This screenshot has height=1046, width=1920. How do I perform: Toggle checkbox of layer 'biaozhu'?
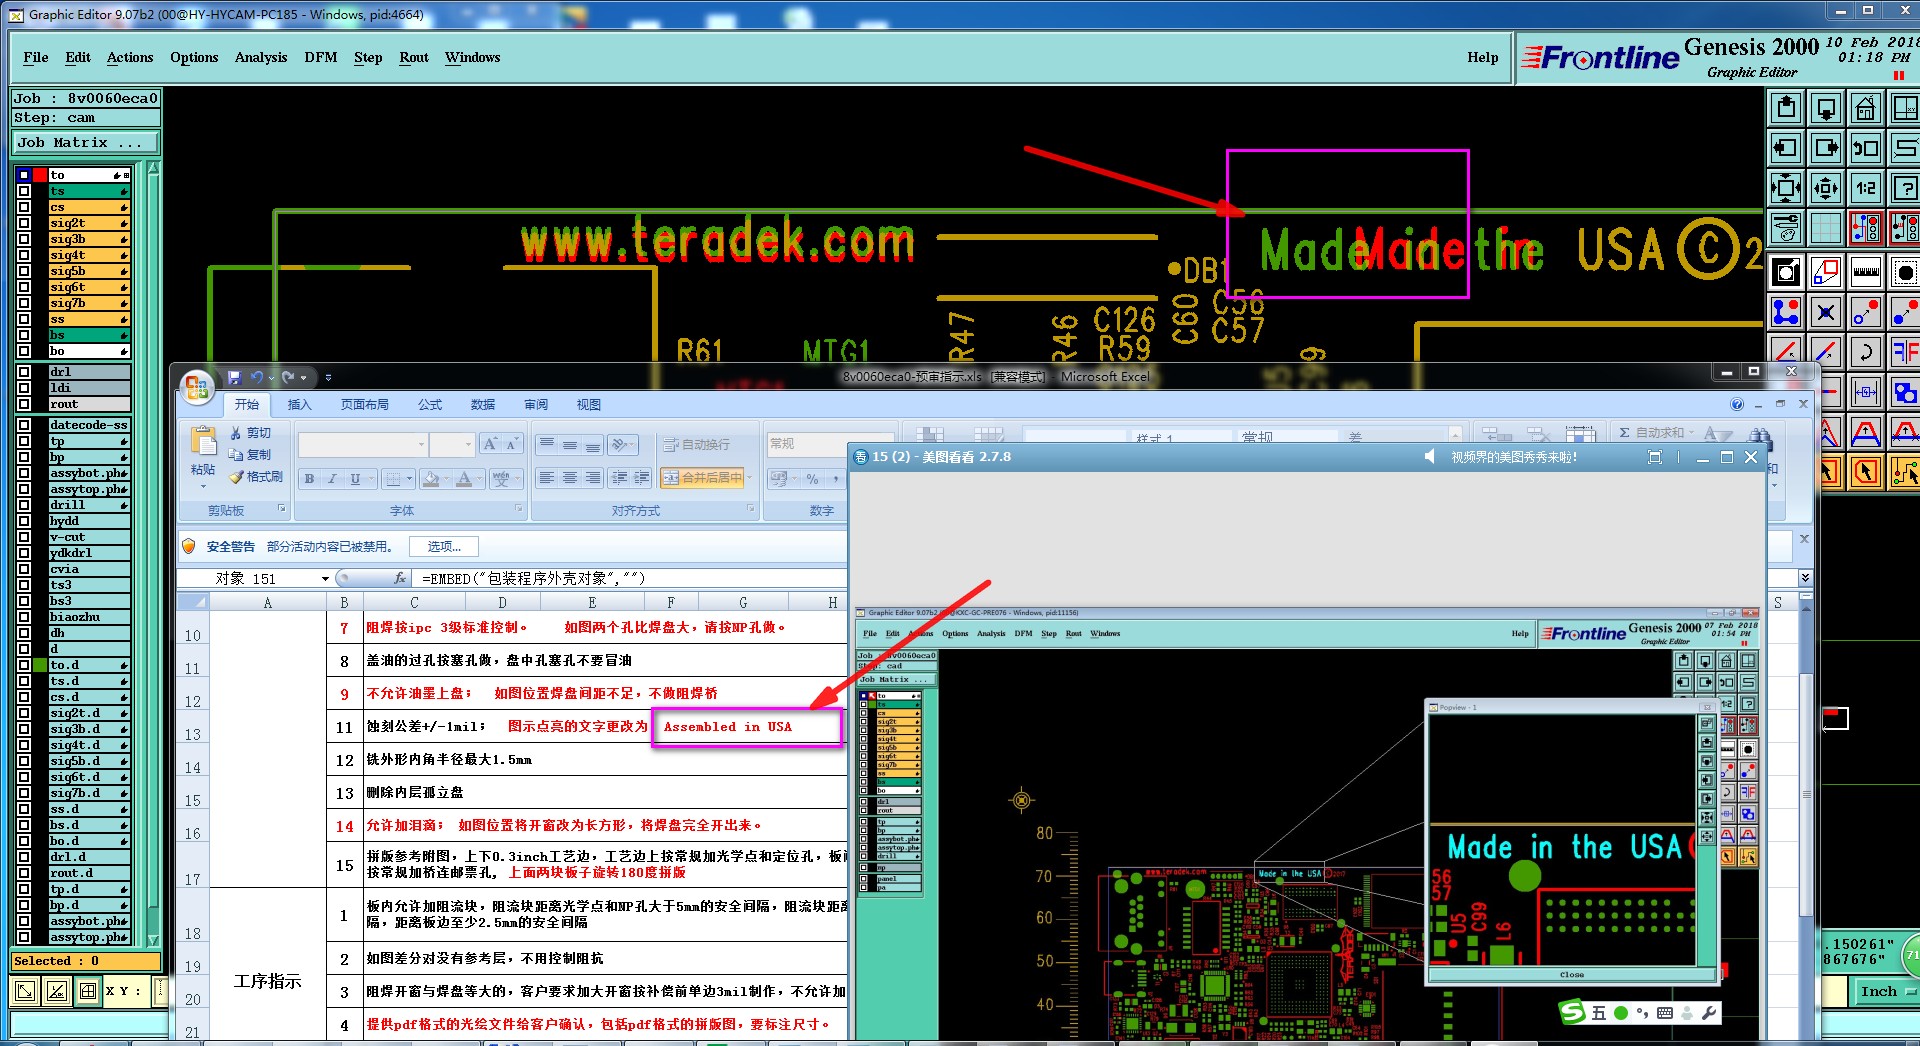24,617
